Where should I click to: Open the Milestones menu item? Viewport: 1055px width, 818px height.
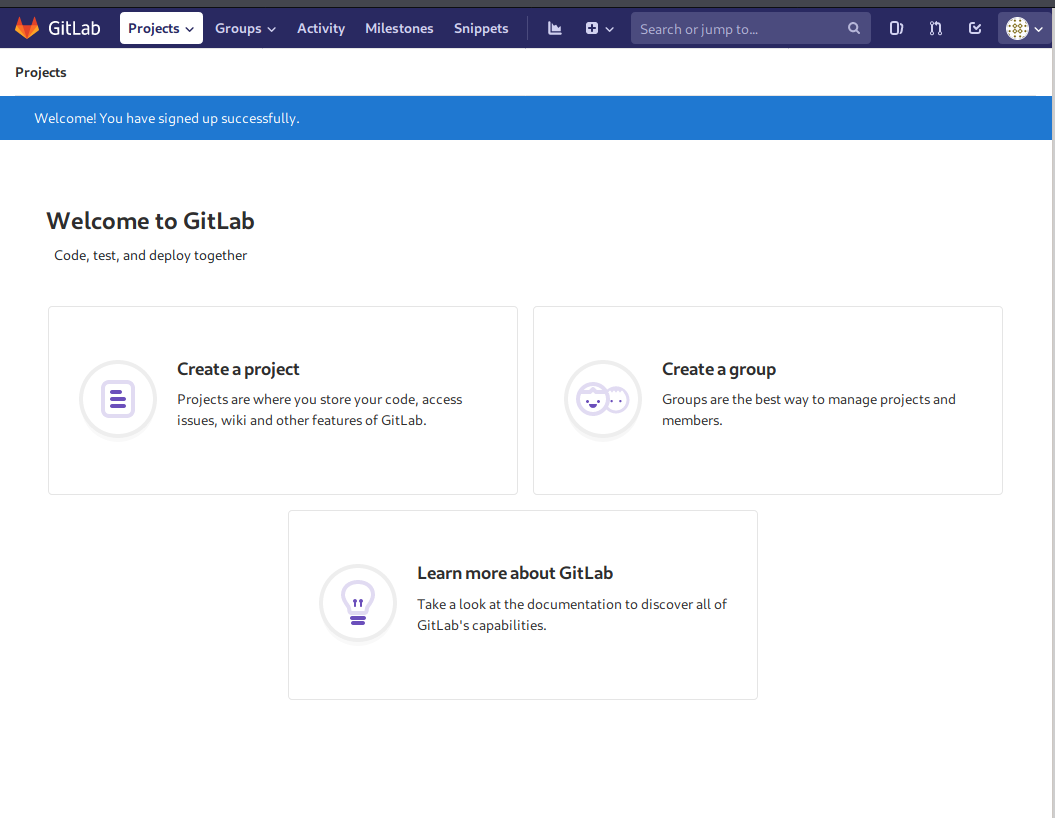(399, 28)
